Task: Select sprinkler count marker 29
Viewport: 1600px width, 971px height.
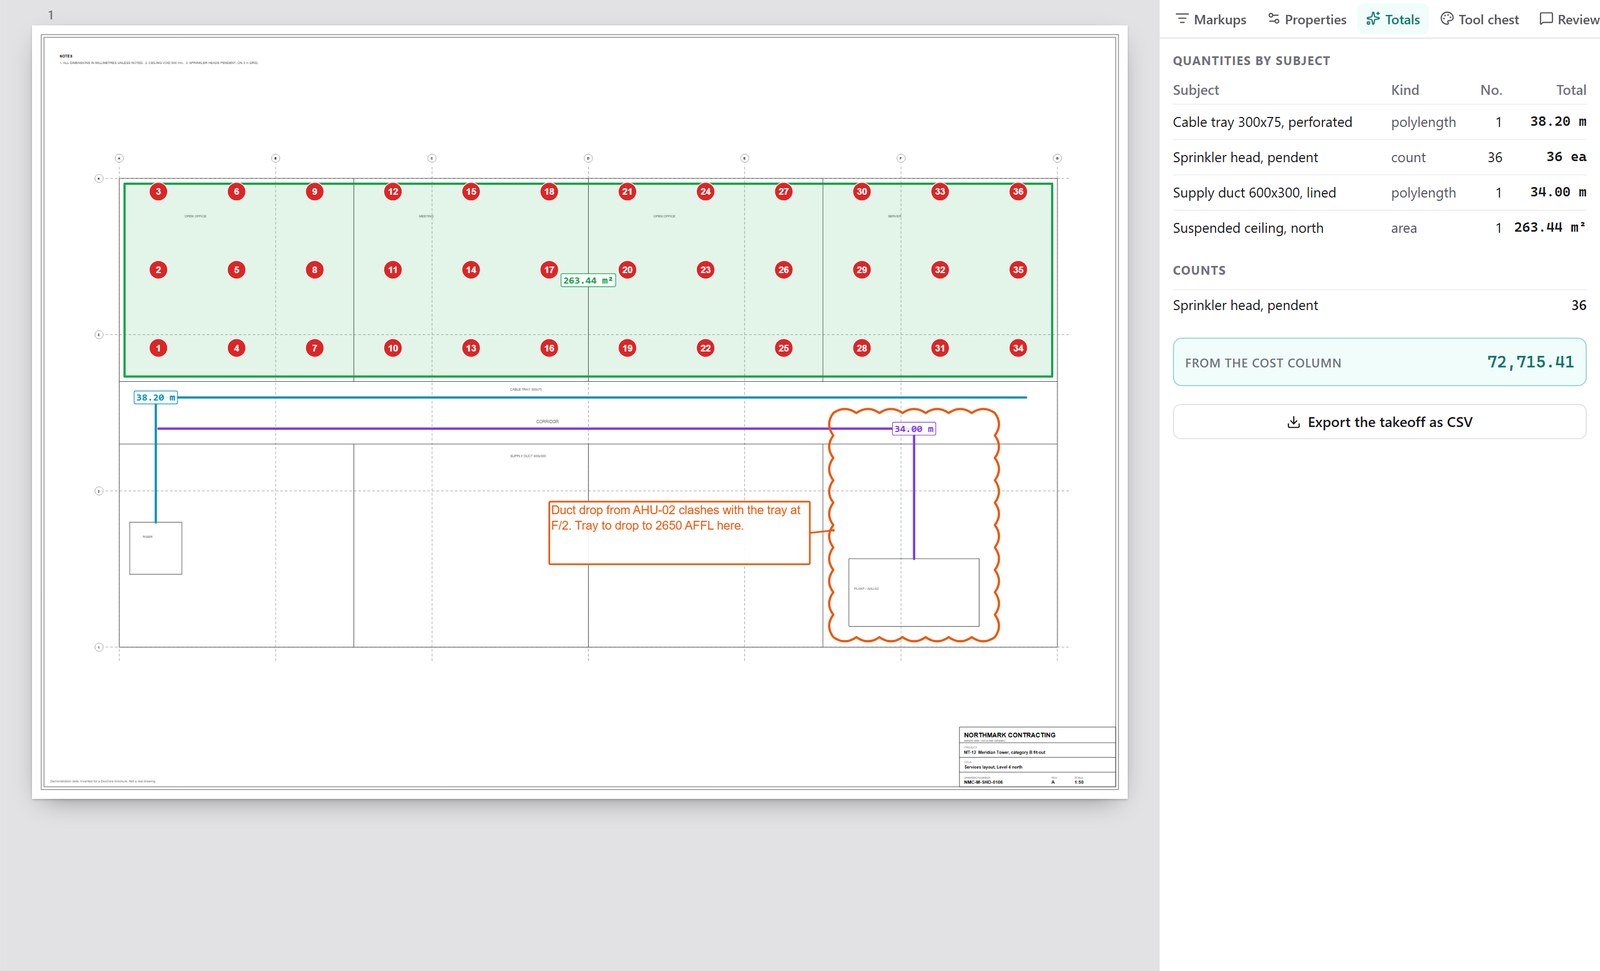Action: (862, 270)
